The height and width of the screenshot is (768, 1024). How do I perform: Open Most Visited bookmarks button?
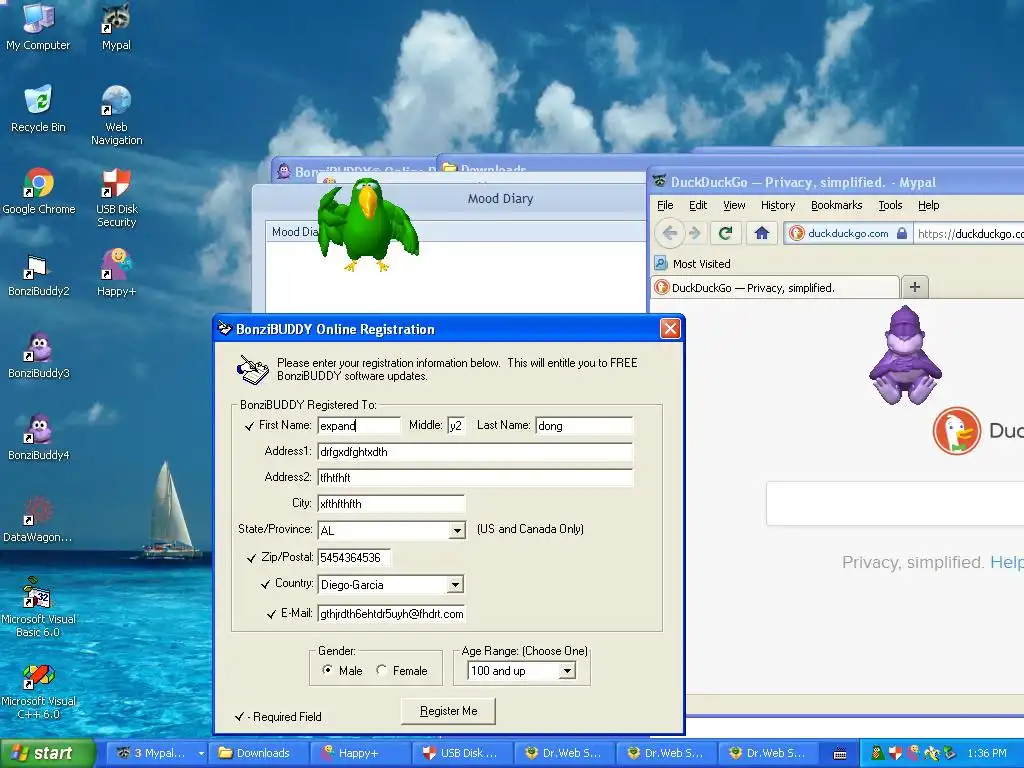coord(693,264)
